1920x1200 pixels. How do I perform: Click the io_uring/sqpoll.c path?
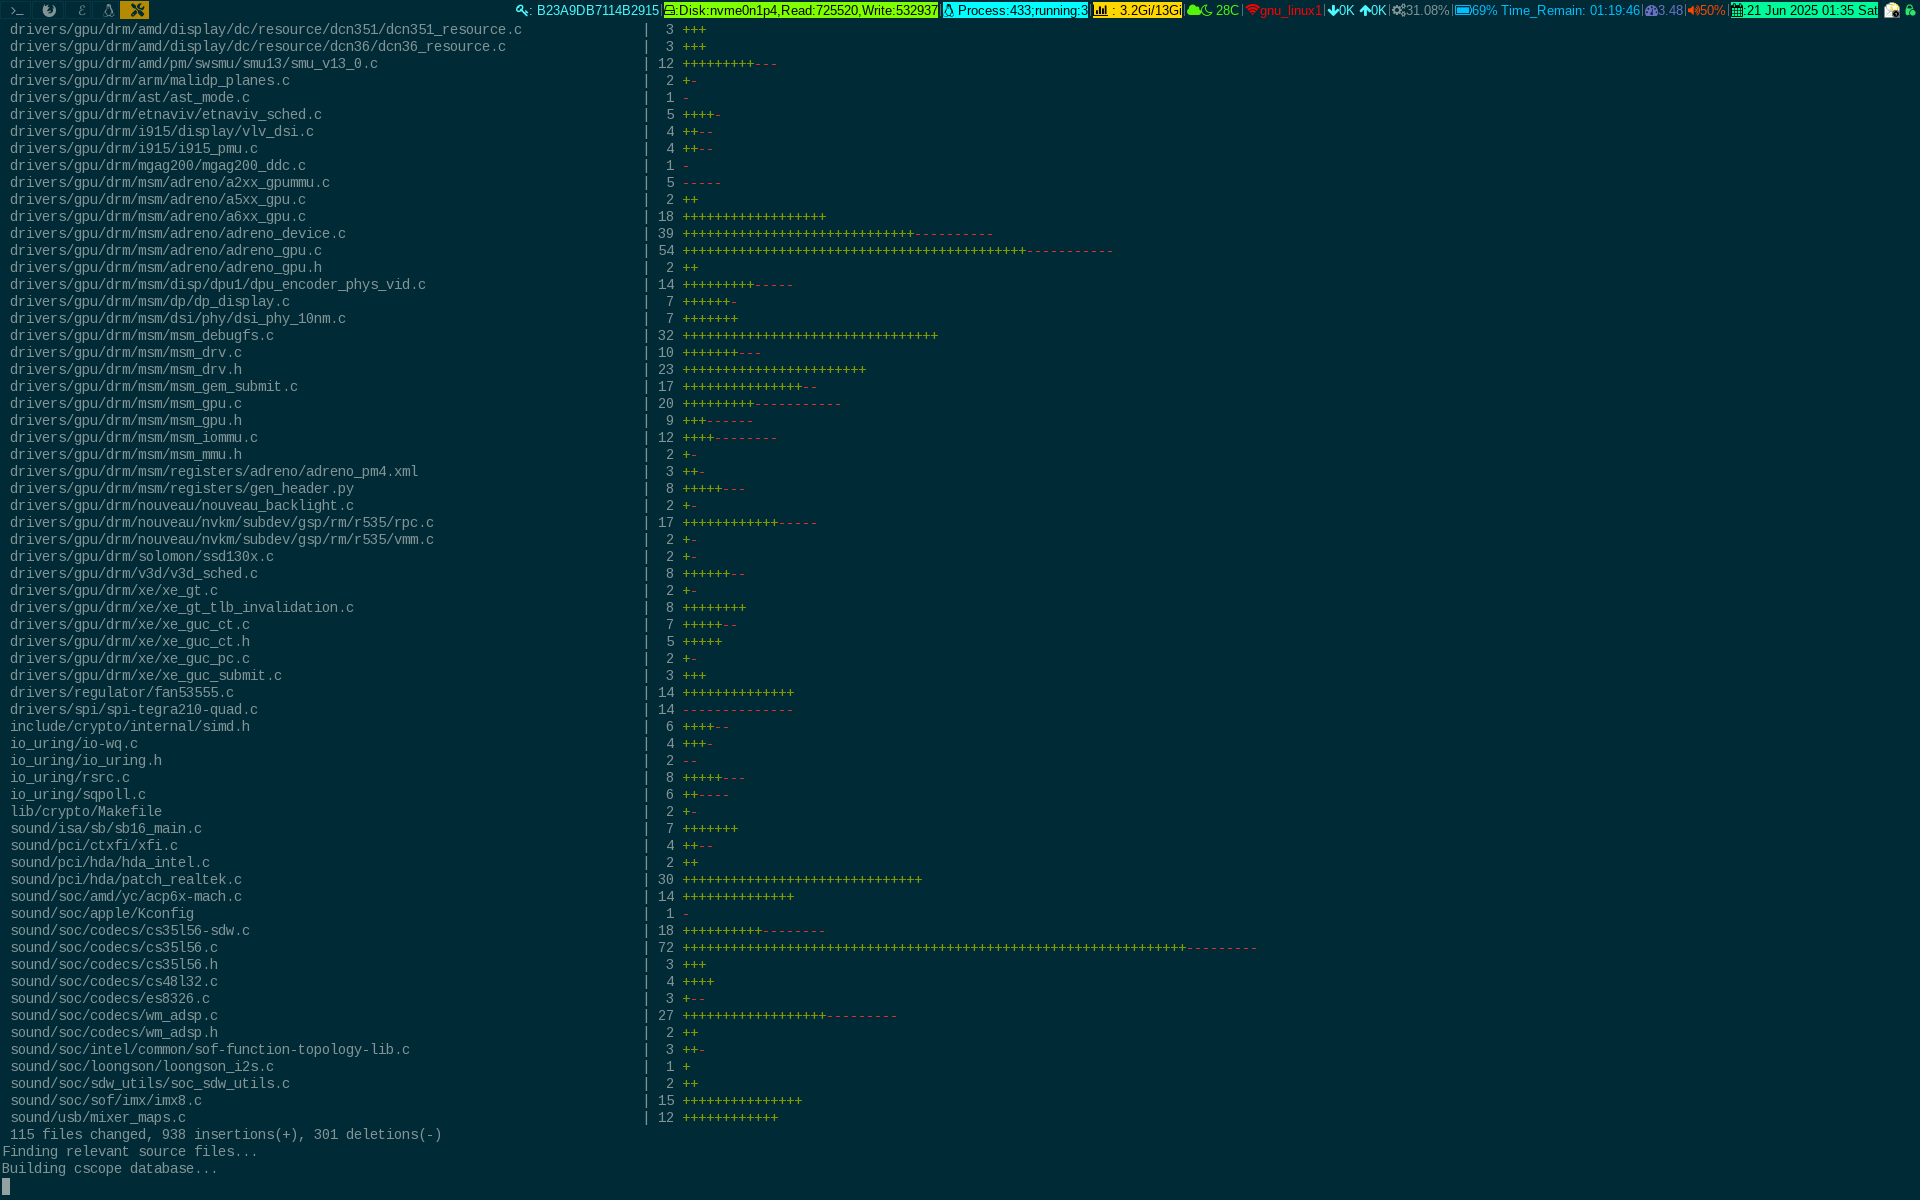click(x=78, y=795)
